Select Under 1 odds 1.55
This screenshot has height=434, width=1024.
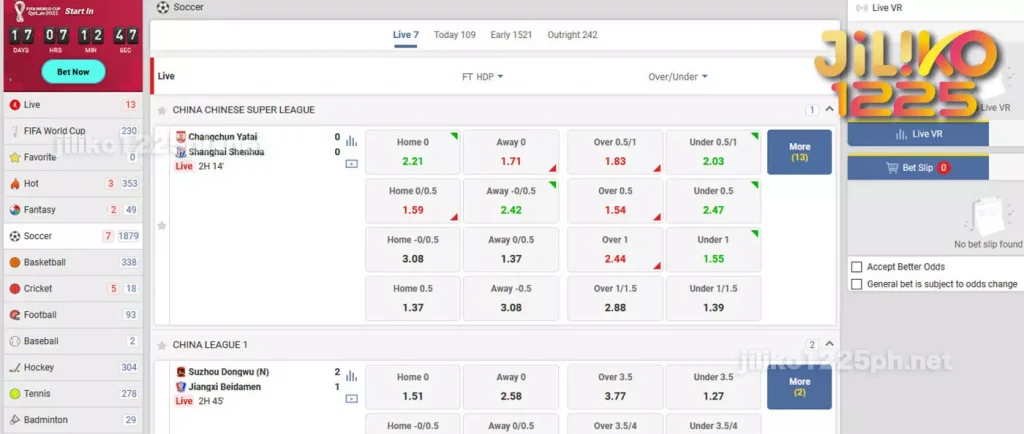point(713,249)
